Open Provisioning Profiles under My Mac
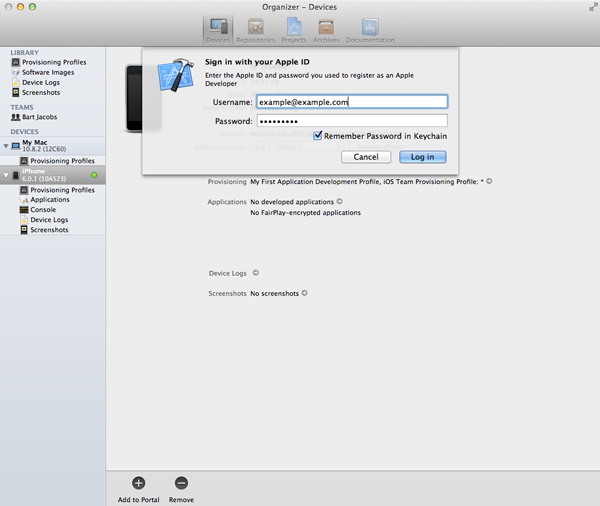The width and height of the screenshot is (600, 506). tap(57, 161)
